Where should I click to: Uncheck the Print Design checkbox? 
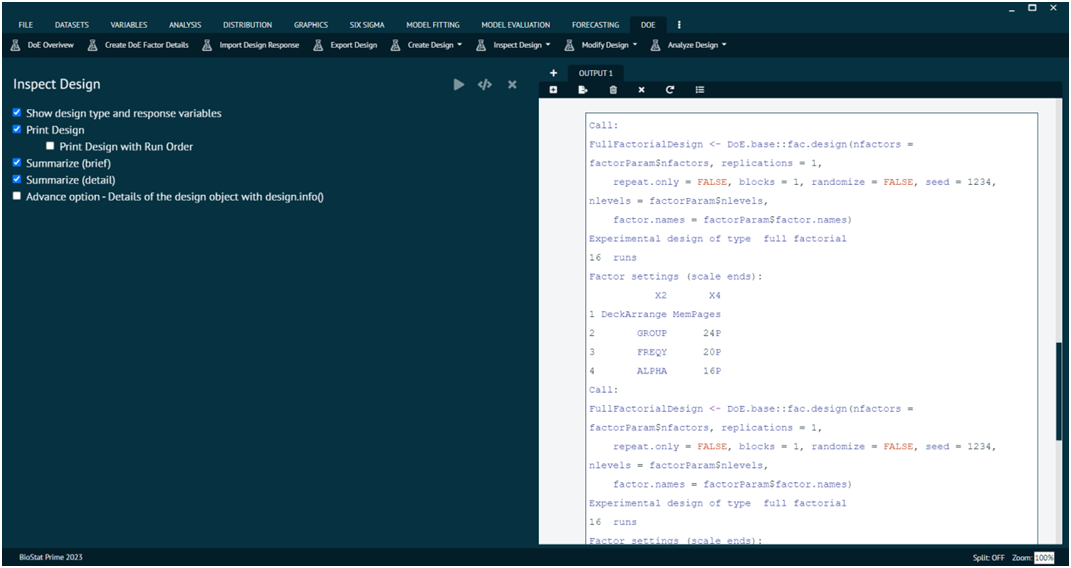click(17, 129)
